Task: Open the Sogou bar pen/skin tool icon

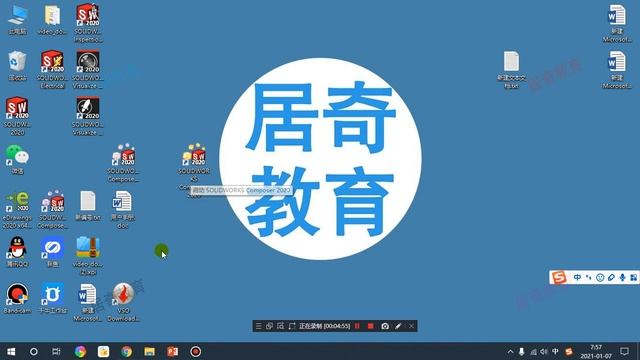Action: 611,278
